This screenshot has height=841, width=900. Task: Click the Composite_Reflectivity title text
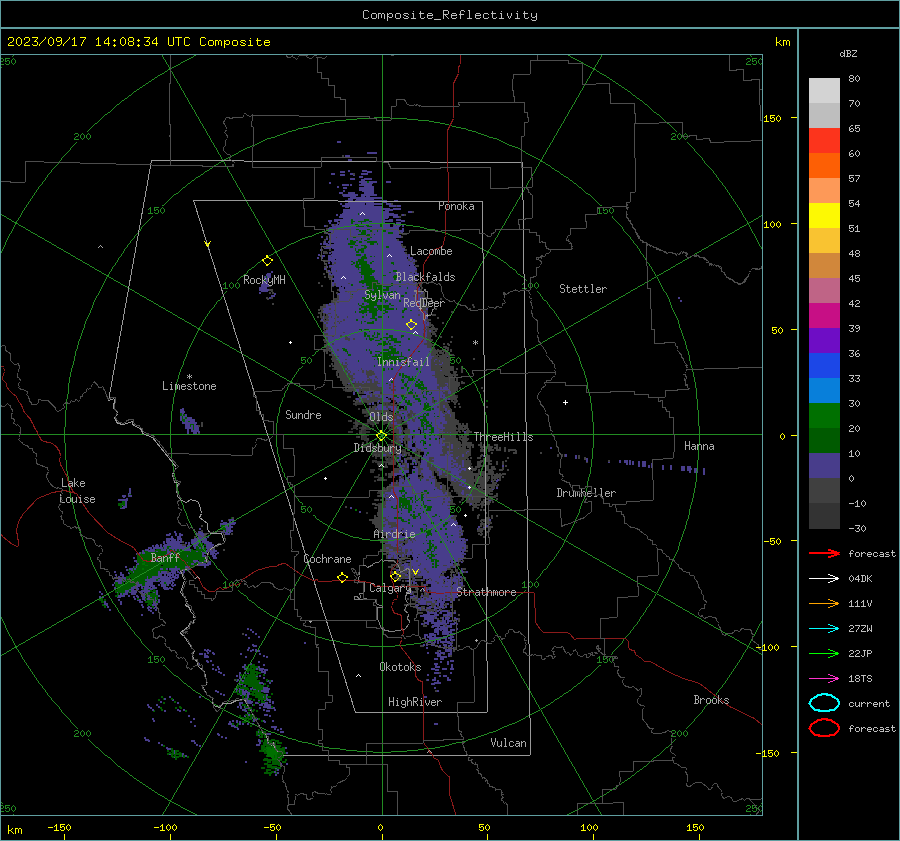coord(450,15)
